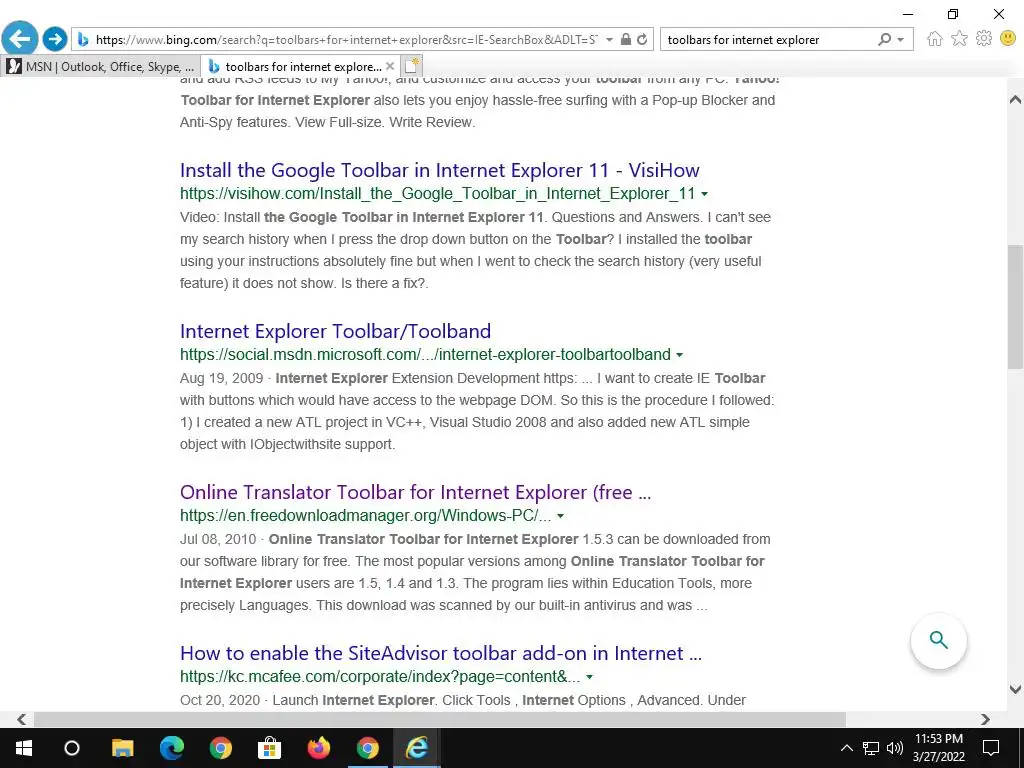Switch to the running Chrome window icon

point(368,748)
